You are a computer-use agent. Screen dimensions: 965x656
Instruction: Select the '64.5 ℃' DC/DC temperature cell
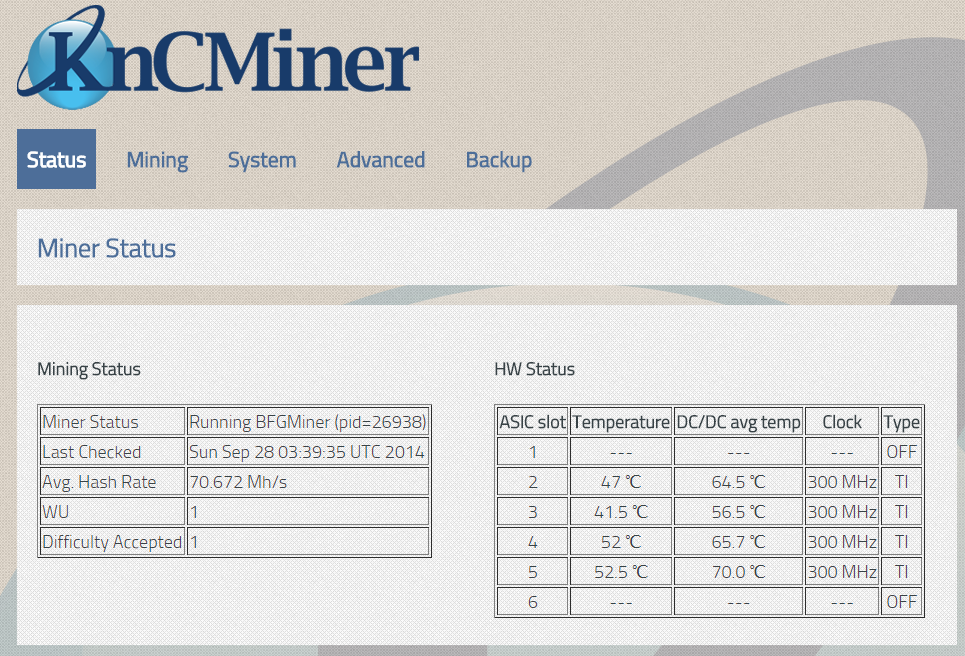coord(739,482)
